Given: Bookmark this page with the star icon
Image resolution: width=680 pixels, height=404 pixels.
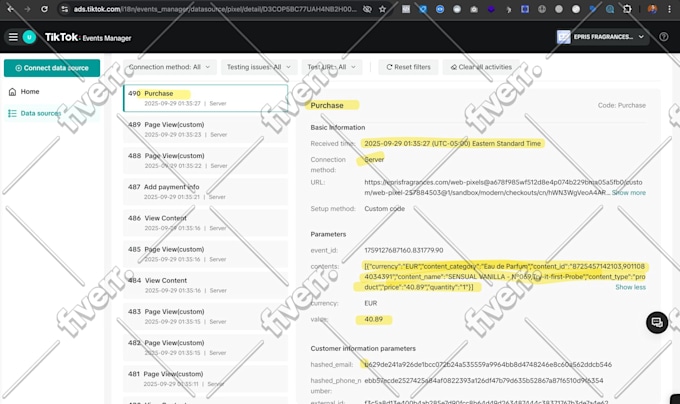Looking at the screenshot, I should point(382,9).
